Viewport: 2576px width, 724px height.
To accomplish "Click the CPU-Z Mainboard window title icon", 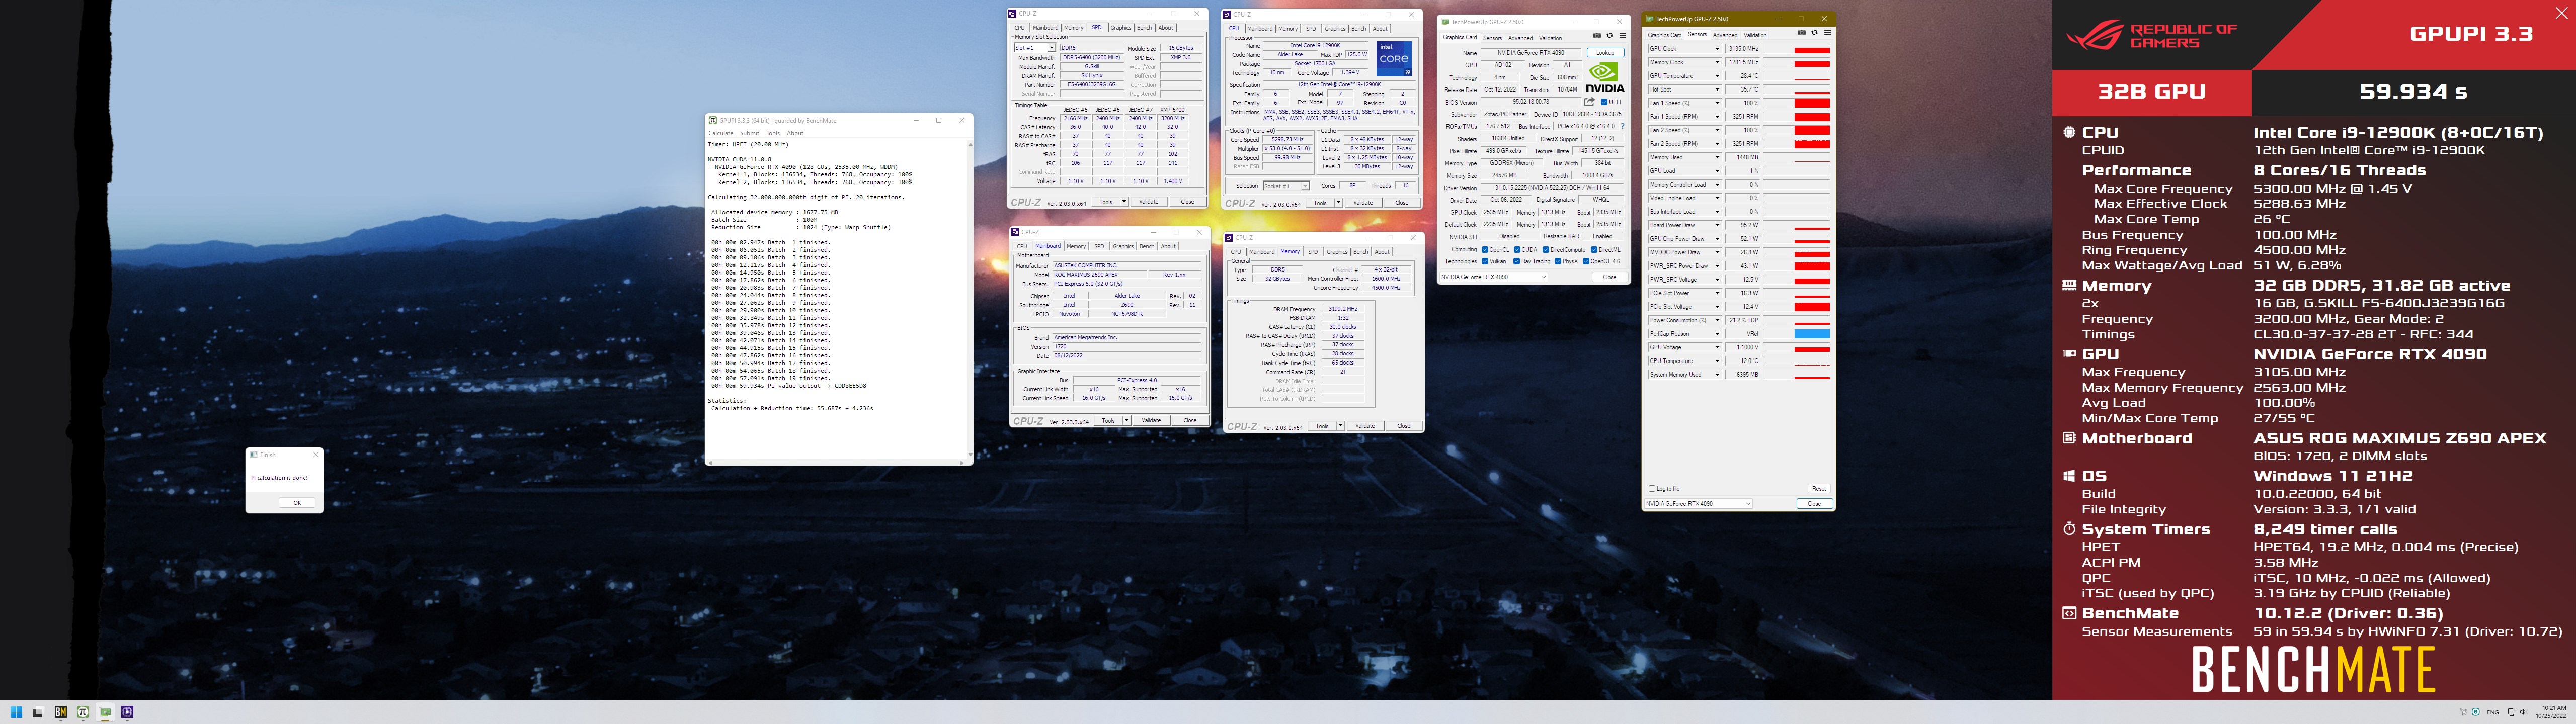I will coord(1016,232).
